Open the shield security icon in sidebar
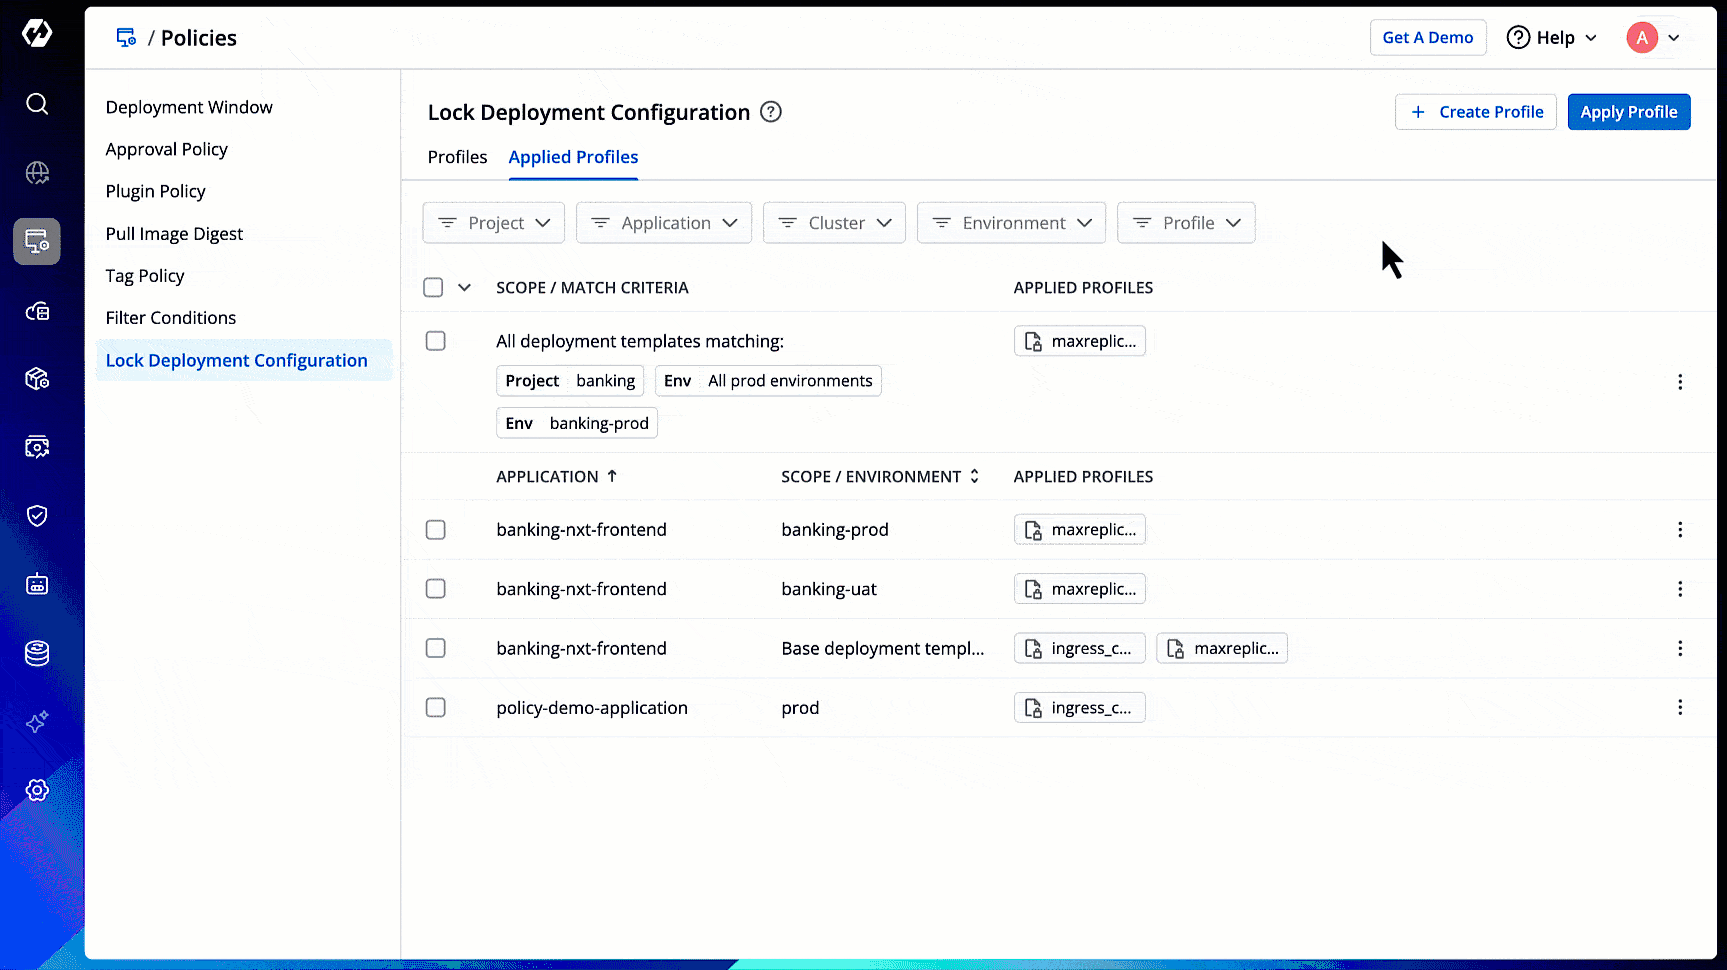 click(x=37, y=516)
